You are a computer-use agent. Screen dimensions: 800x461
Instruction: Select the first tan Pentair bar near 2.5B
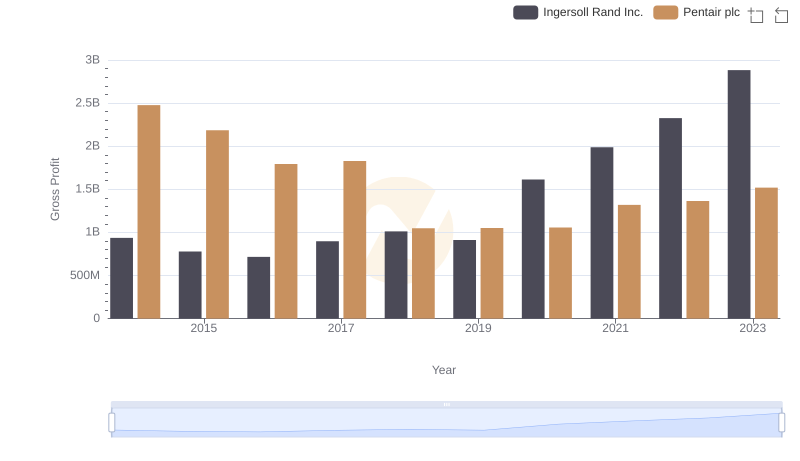149,212
